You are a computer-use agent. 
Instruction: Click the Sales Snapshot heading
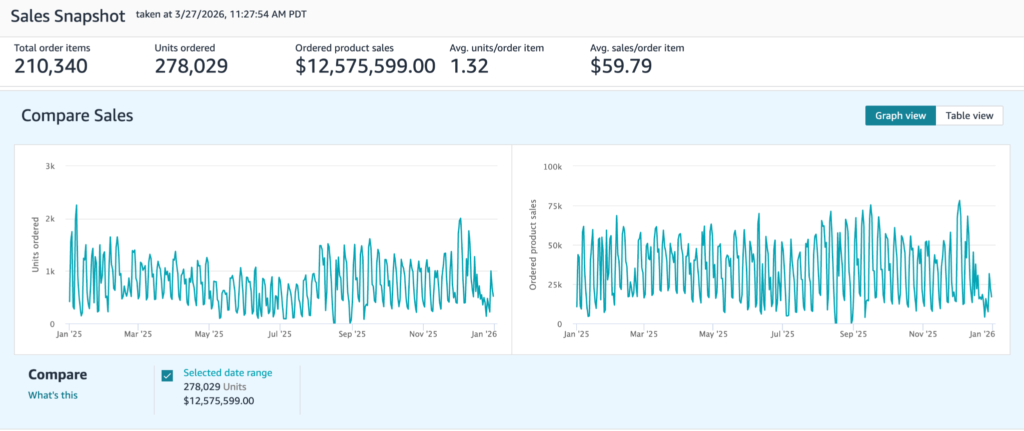pyautogui.click(x=69, y=16)
